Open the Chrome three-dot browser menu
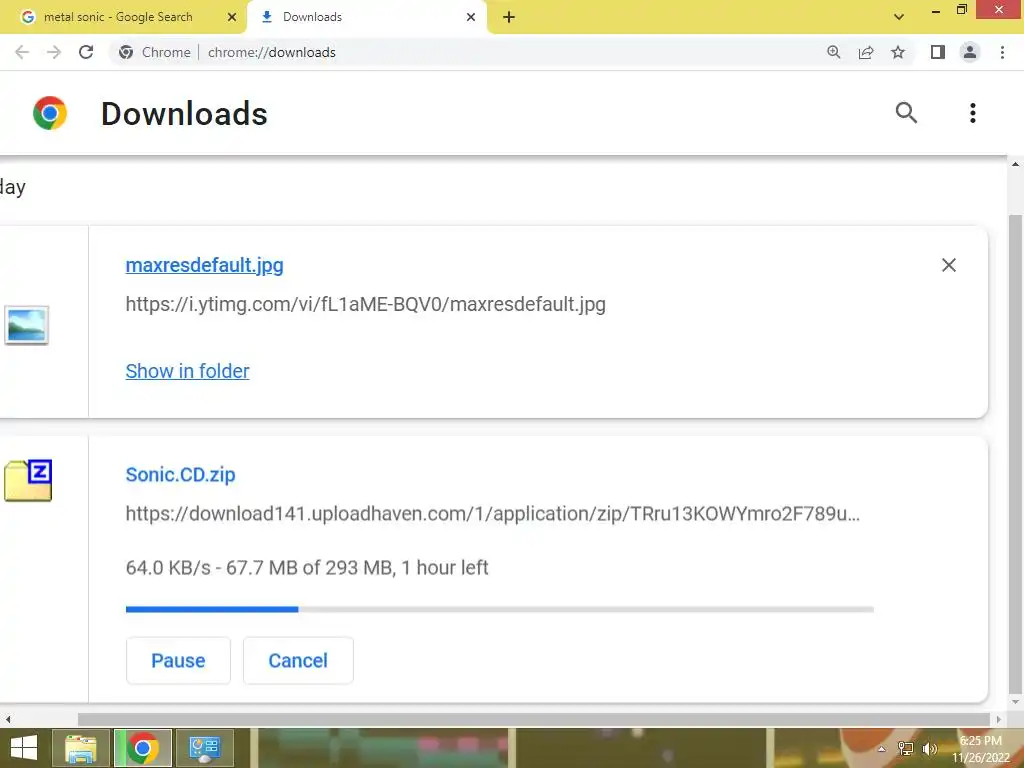 pos(1002,52)
